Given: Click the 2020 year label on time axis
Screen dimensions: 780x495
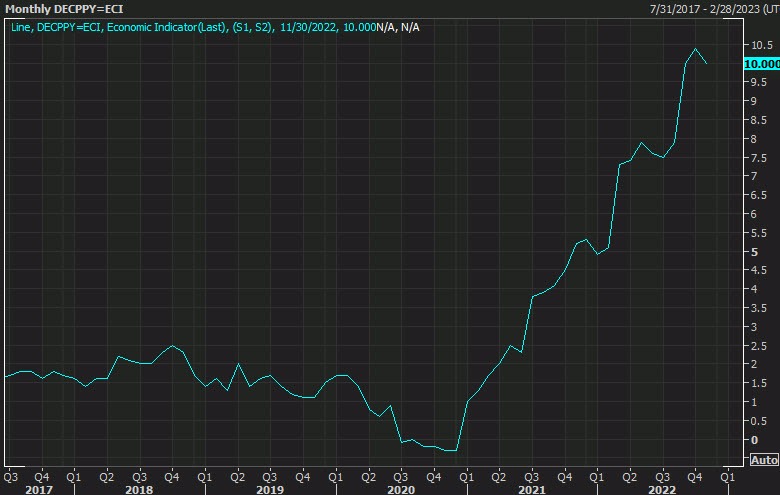Looking at the screenshot, I should point(400,489).
